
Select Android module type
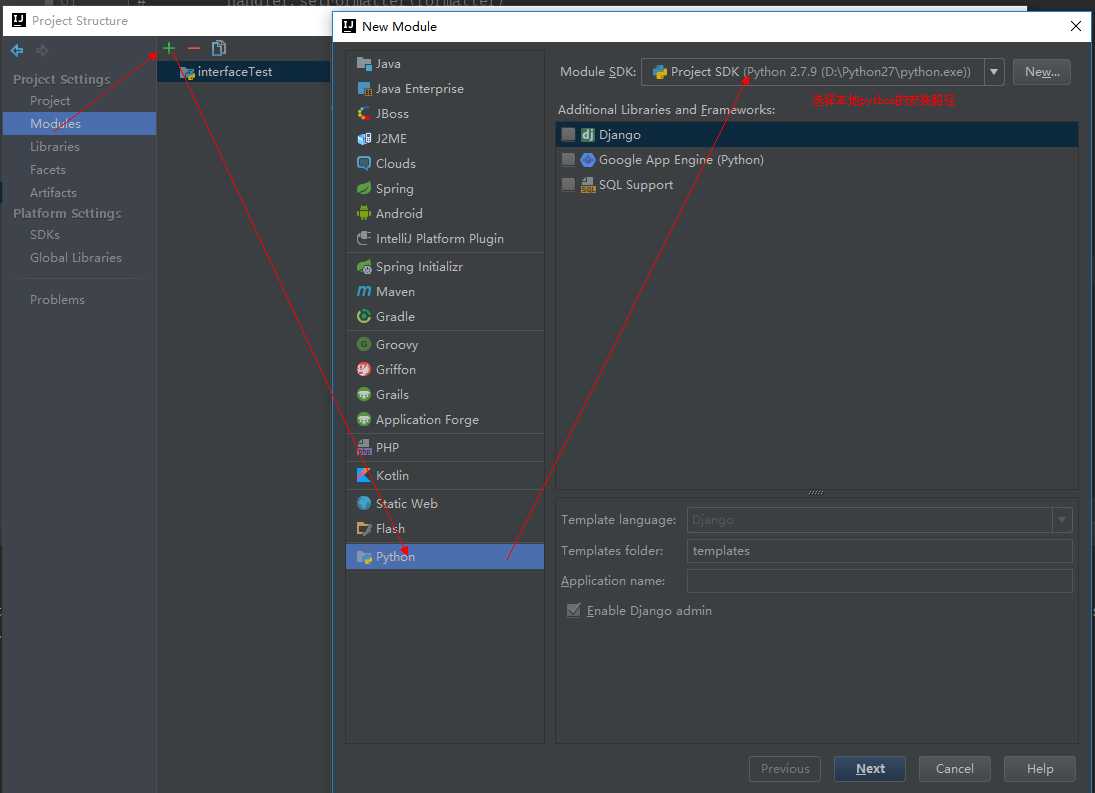click(445, 214)
